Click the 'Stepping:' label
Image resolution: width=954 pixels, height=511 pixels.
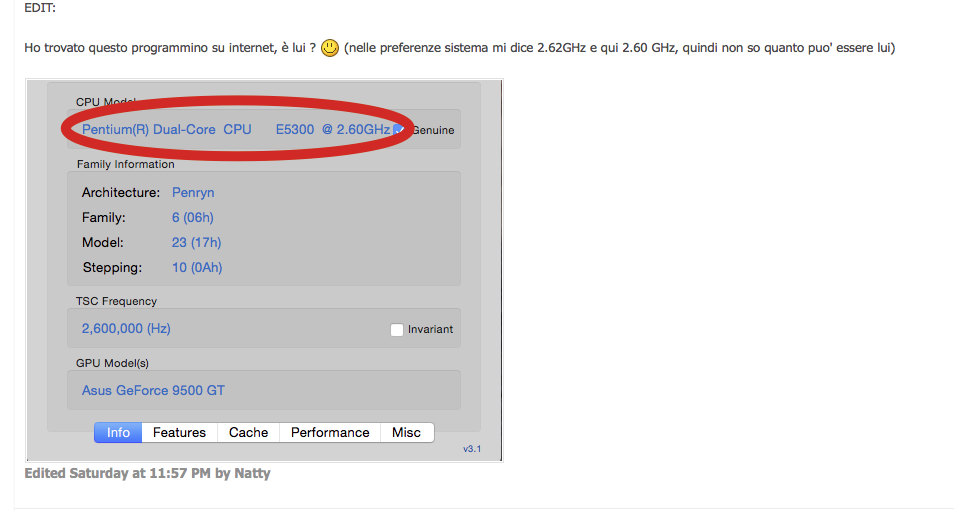[112, 268]
